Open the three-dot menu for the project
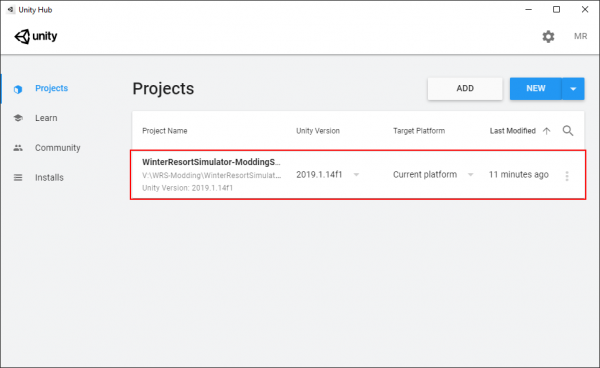Screen dimensions: 600x368 coord(567,176)
